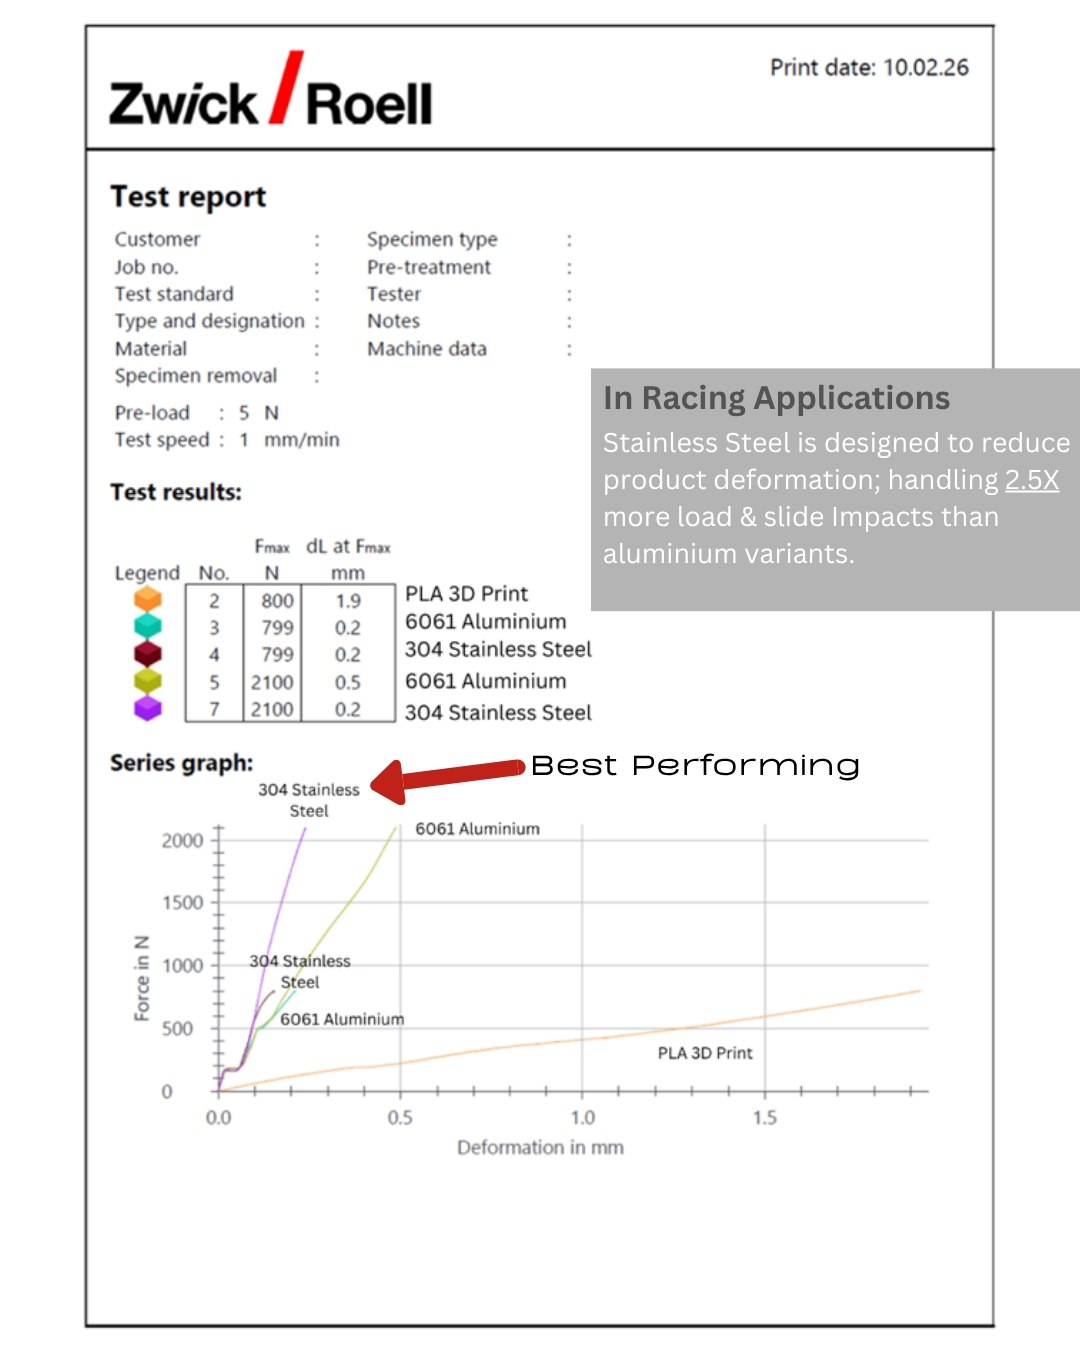
Task: Click '304 Stainless Steel' label near graph's 1000 N line
Action: (x=300, y=971)
